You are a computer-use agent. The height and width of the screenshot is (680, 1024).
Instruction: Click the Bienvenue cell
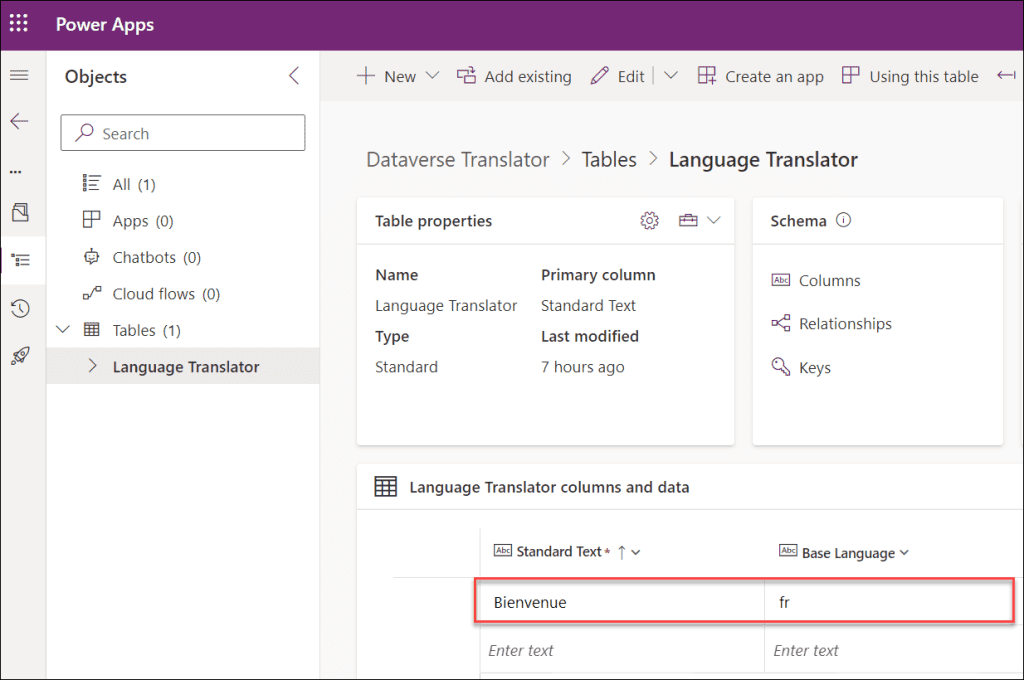point(620,602)
